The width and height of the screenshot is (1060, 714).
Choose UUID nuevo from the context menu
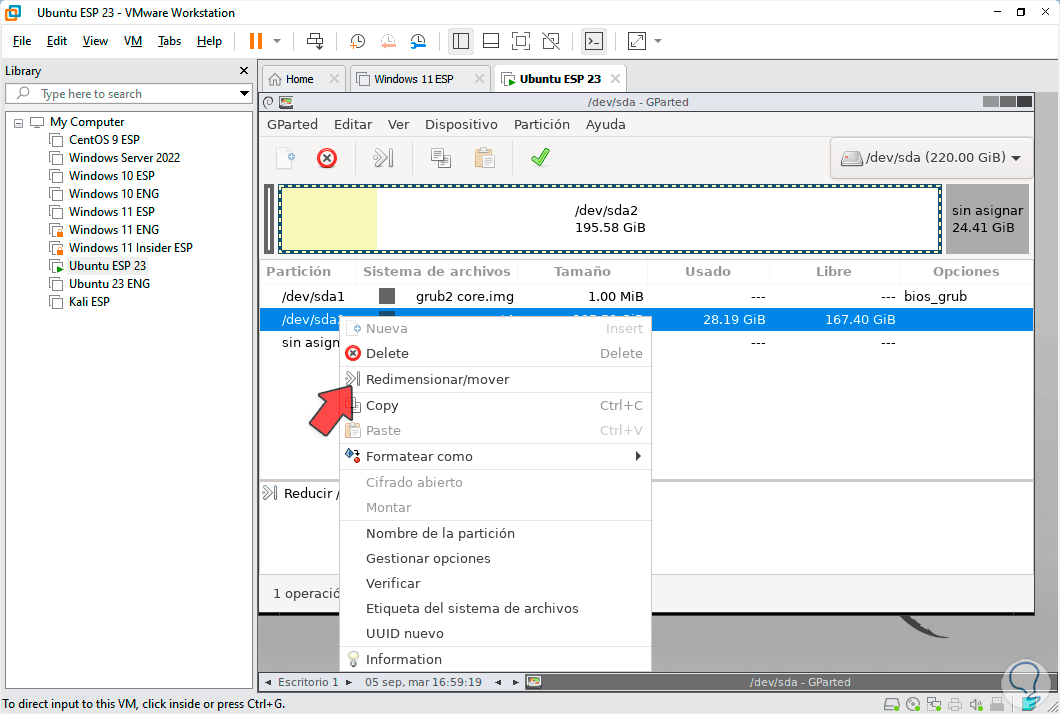(x=495, y=634)
